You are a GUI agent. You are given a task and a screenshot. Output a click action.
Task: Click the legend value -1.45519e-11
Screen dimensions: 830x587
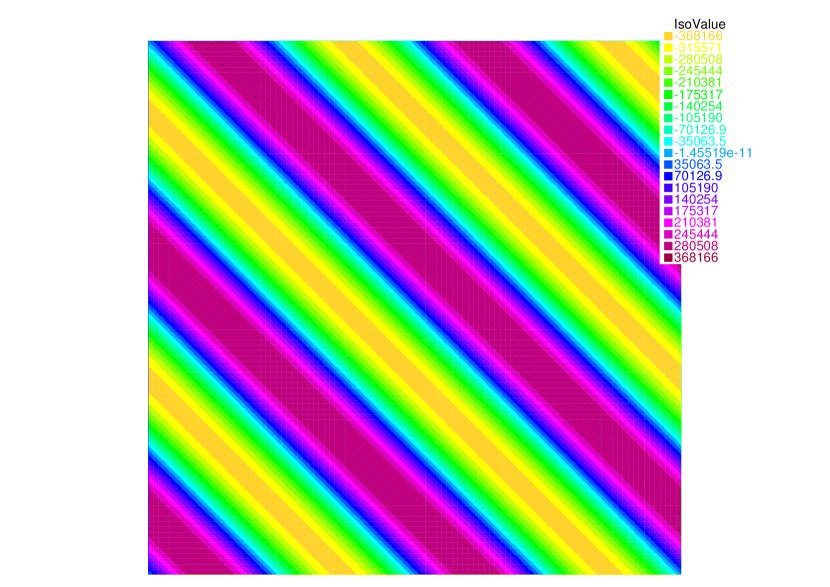[713, 153]
